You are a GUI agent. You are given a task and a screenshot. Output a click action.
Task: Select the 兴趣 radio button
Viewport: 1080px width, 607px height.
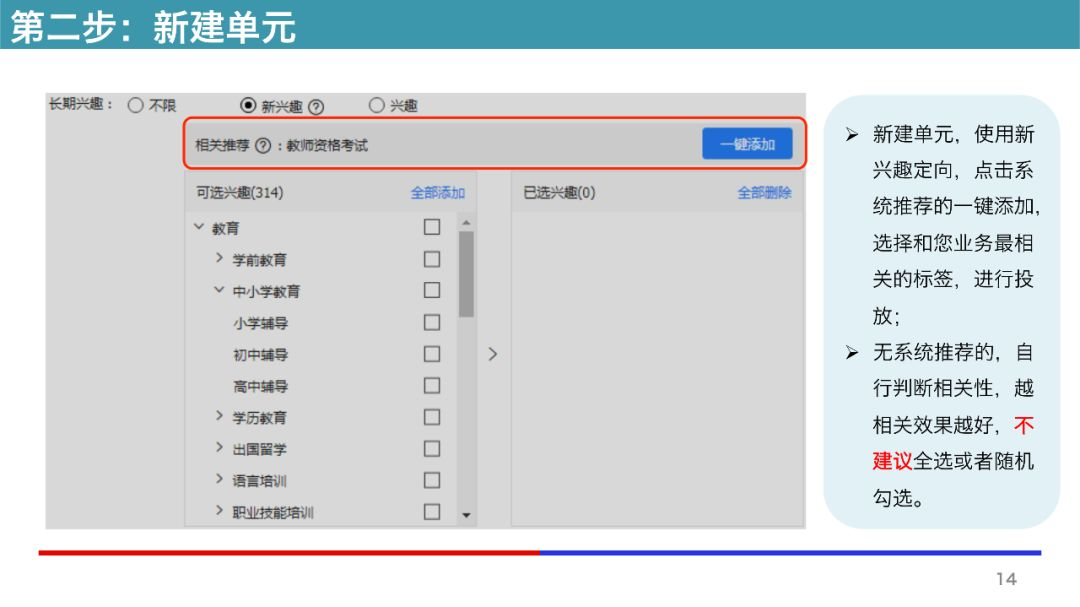(x=377, y=106)
